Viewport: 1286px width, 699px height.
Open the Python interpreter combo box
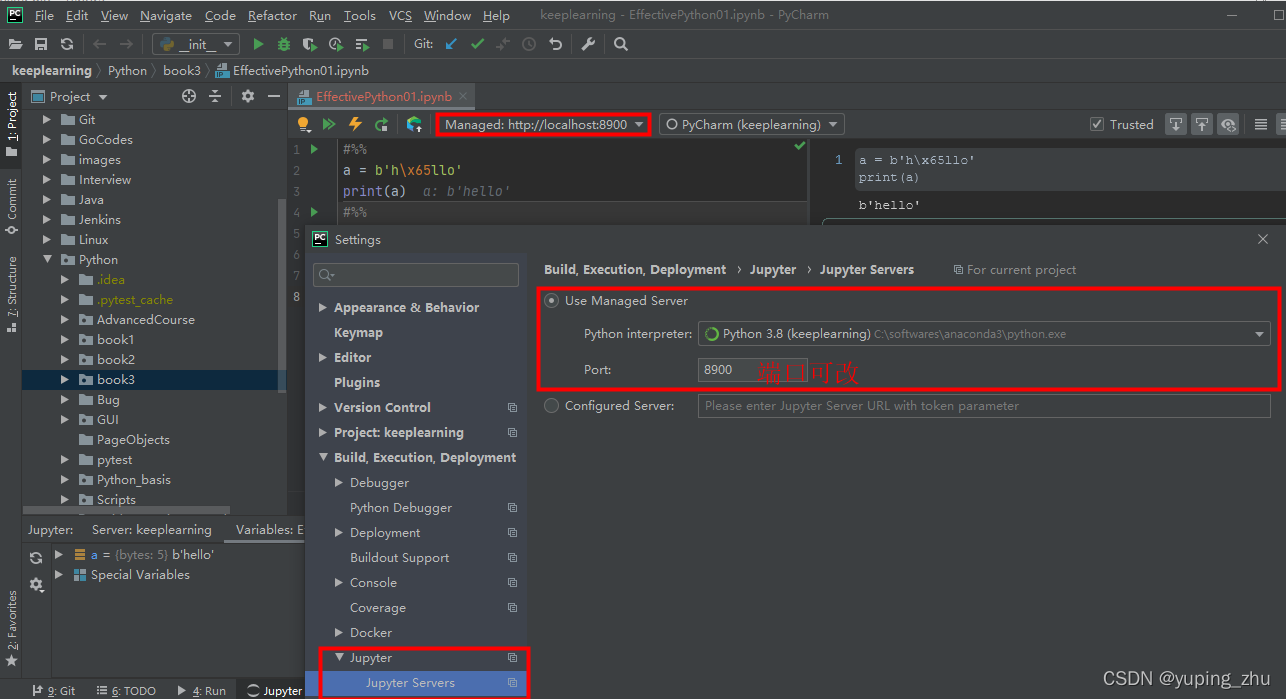click(x=984, y=334)
